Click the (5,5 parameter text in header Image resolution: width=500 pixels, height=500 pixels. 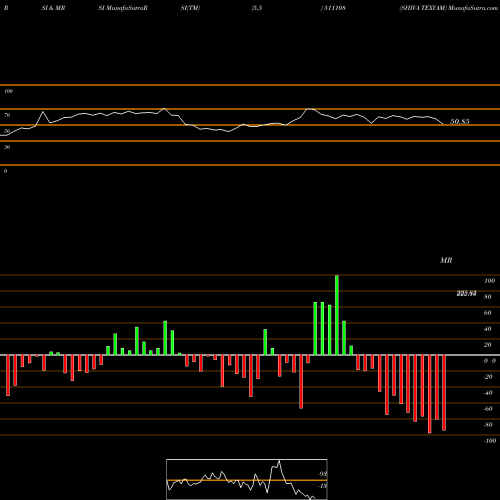[x=257, y=8]
